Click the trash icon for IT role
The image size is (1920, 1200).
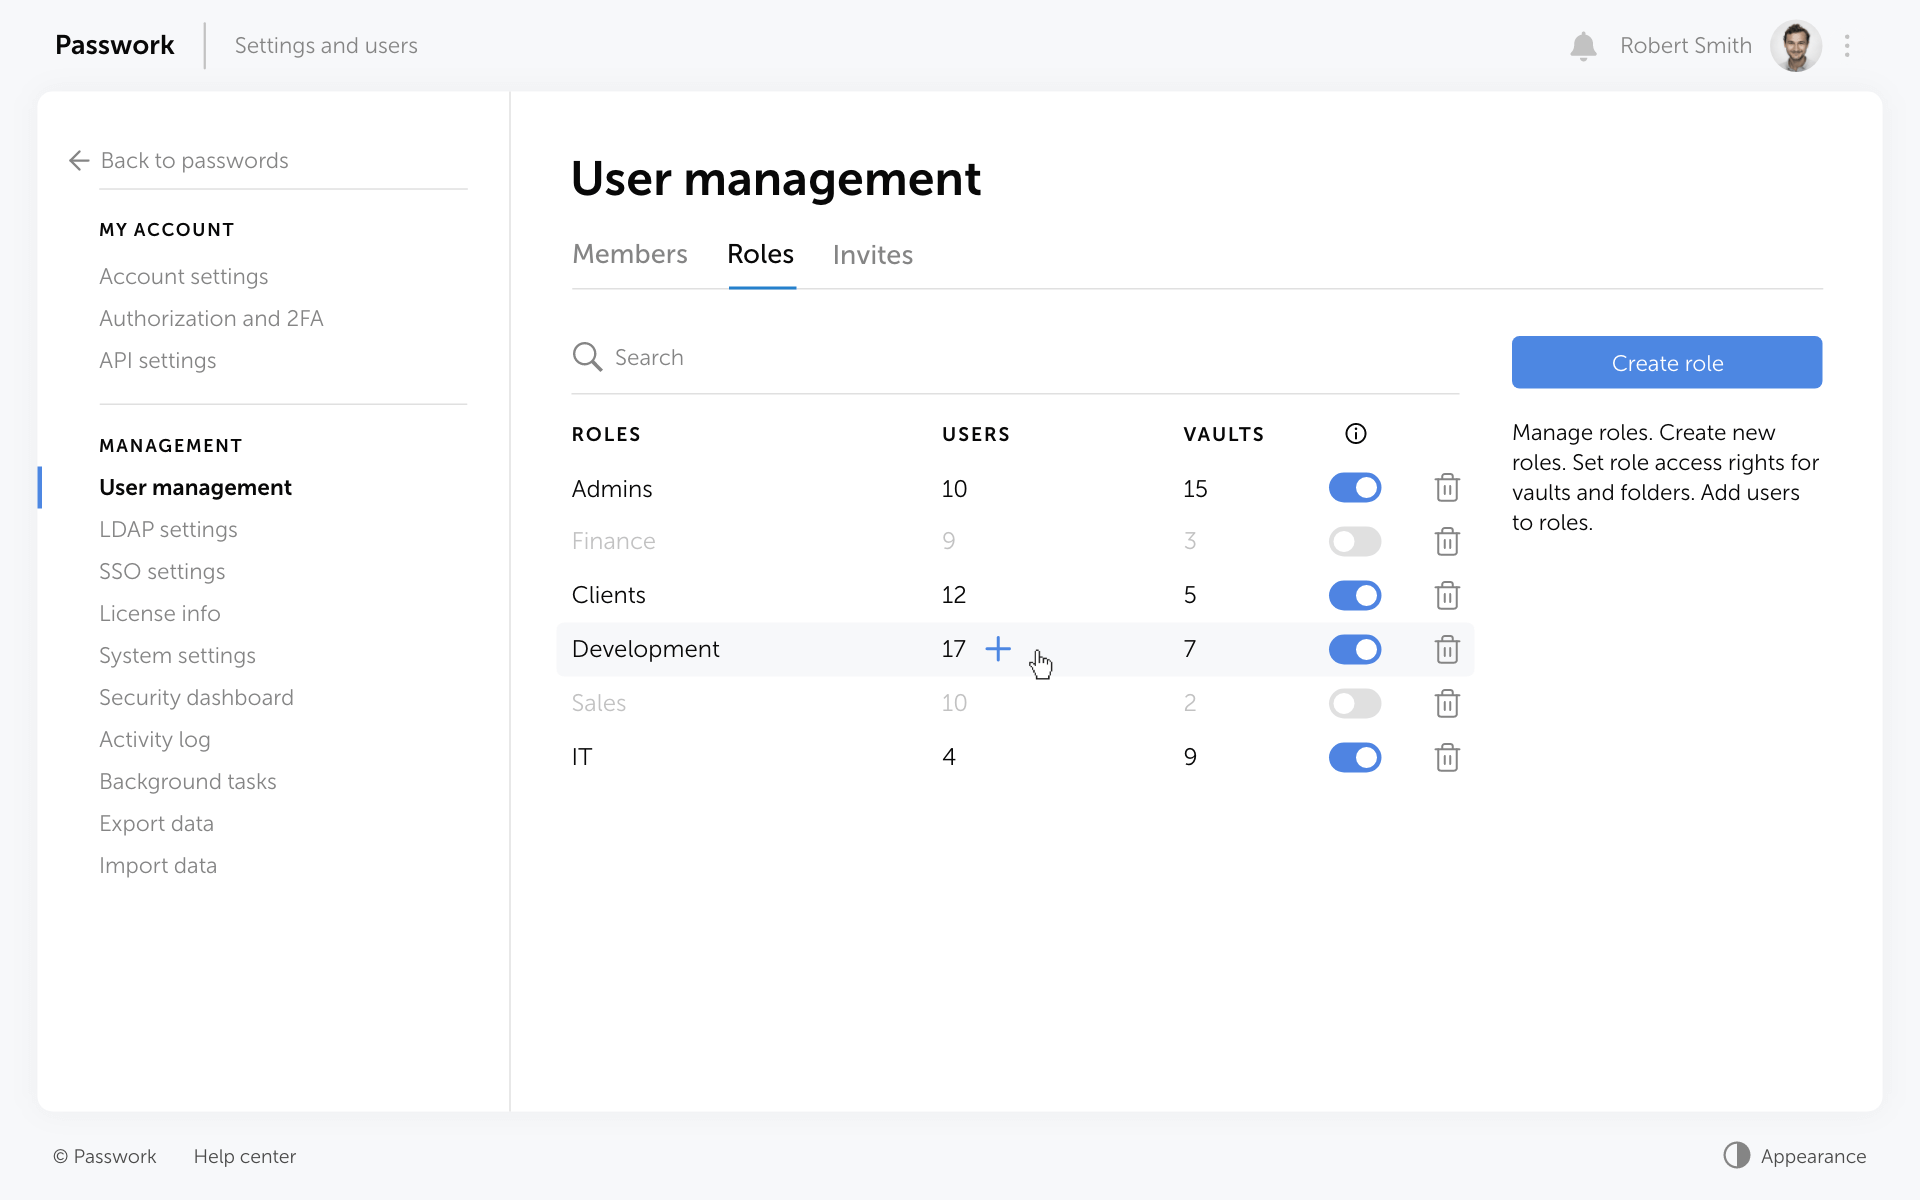(1447, 758)
